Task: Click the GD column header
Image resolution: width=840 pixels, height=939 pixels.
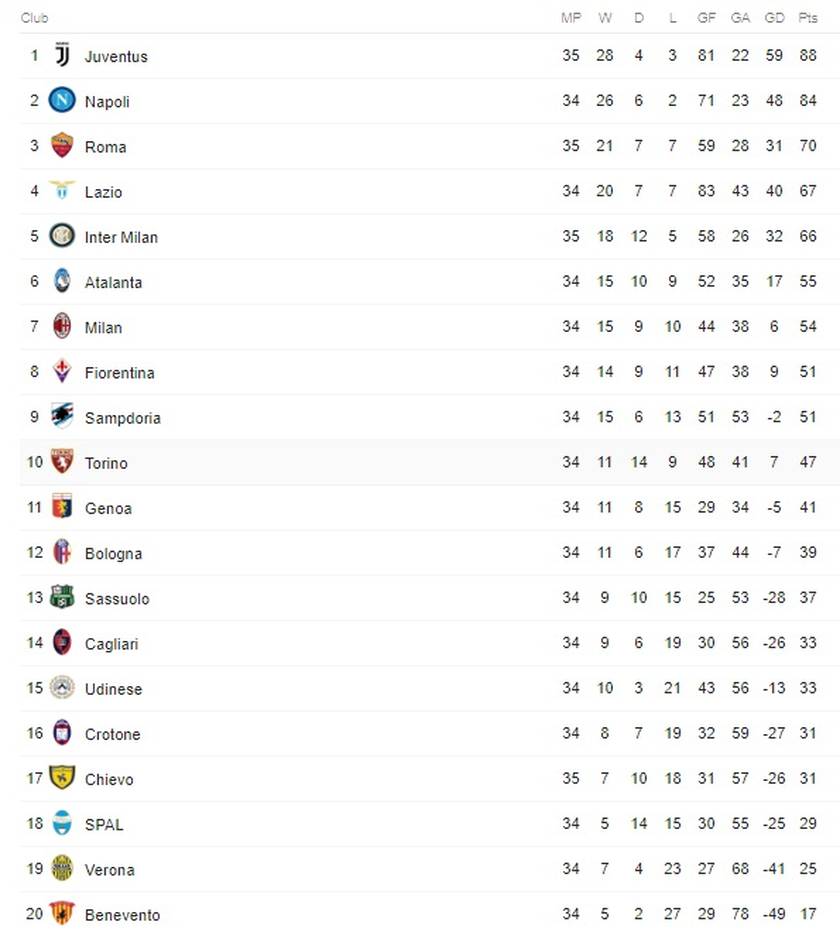Action: pyautogui.click(x=774, y=18)
